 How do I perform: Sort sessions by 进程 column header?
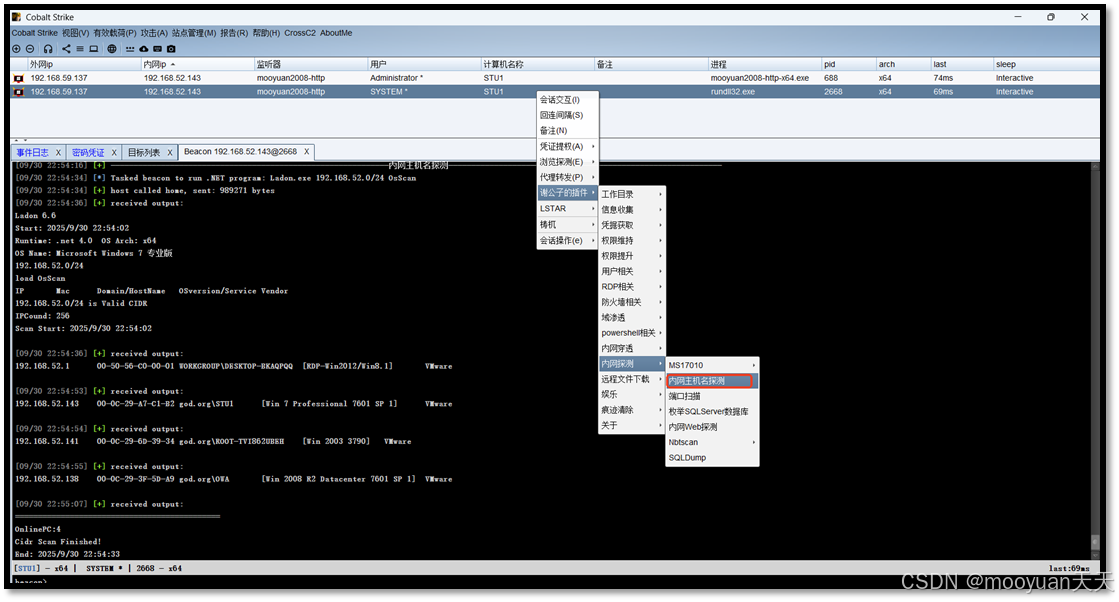(x=764, y=64)
